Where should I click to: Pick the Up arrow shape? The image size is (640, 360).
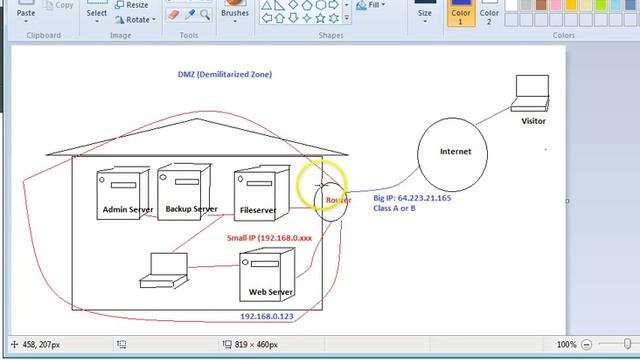point(280,18)
